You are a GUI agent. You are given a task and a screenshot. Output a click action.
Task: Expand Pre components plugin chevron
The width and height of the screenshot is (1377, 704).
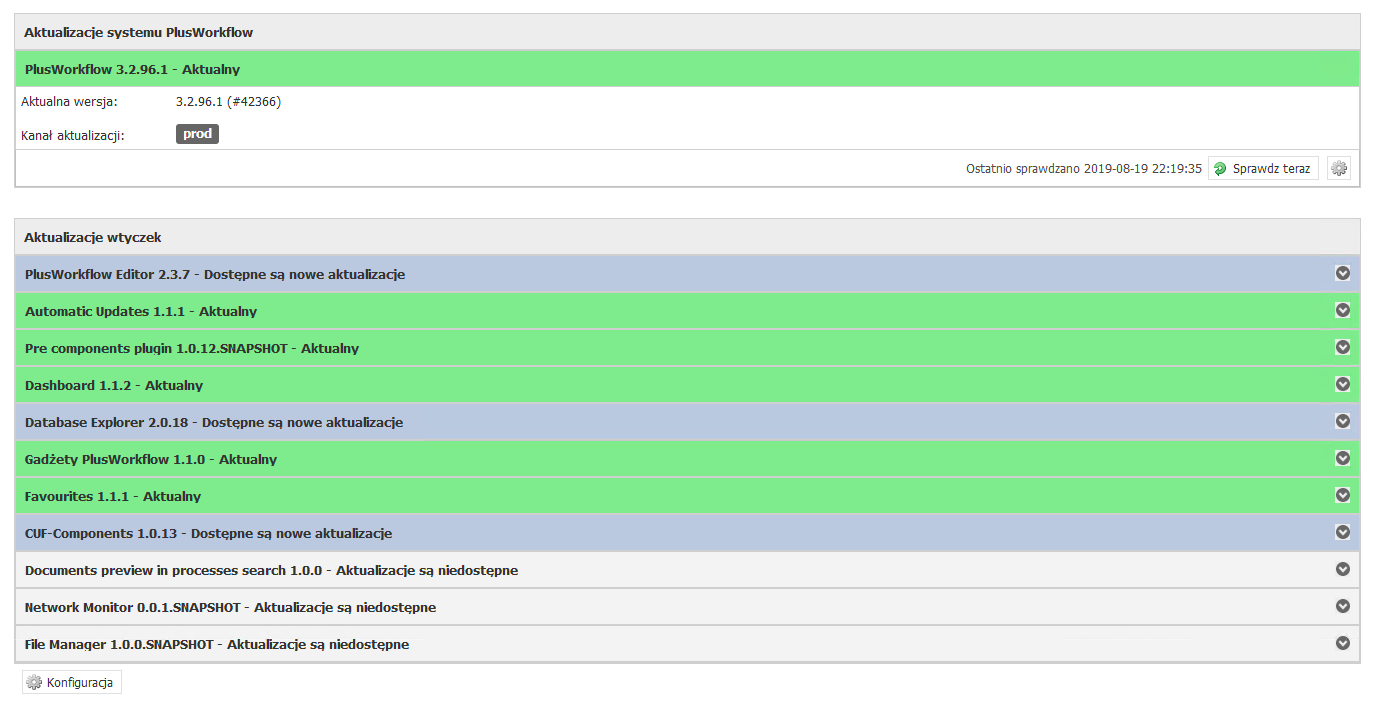pyautogui.click(x=1343, y=347)
